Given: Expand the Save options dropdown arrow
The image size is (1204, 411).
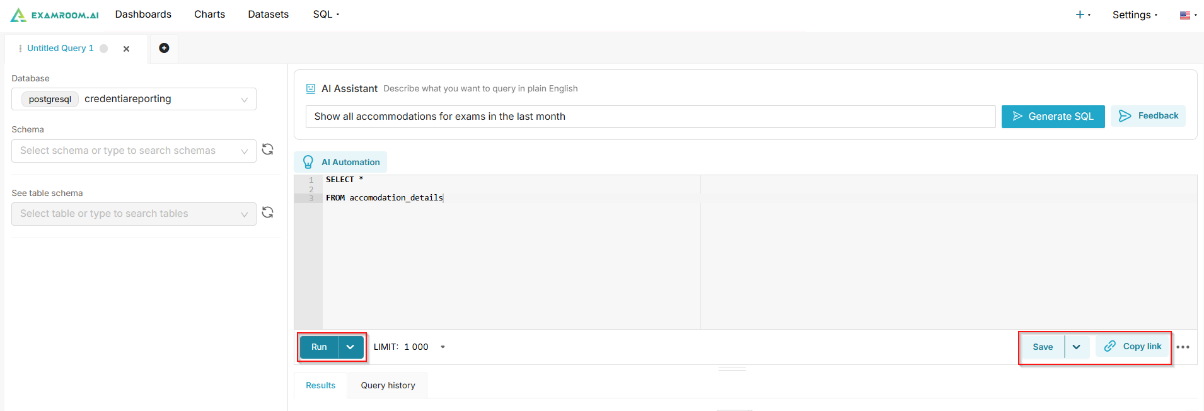Looking at the screenshot, I should click(1076, 347).
